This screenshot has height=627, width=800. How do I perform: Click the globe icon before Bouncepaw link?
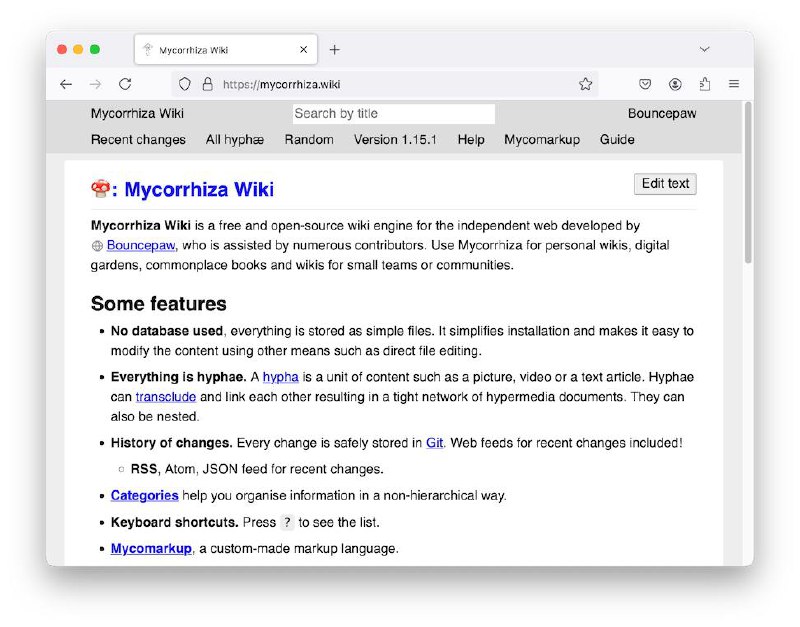[x=97, y=246]
